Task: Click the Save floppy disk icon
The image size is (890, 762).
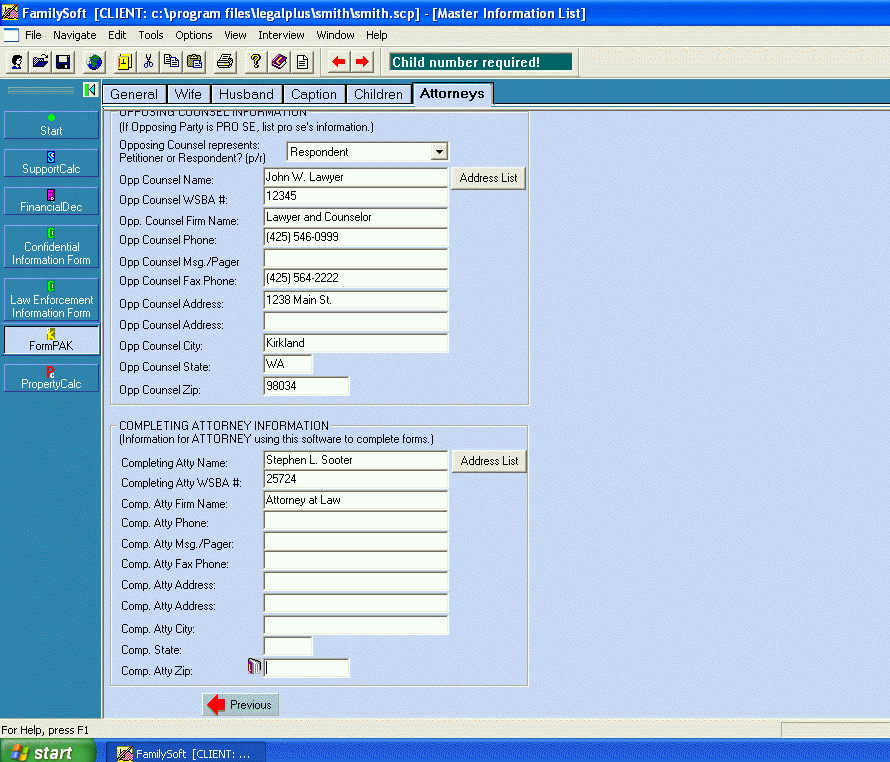Action: (62, 62)
